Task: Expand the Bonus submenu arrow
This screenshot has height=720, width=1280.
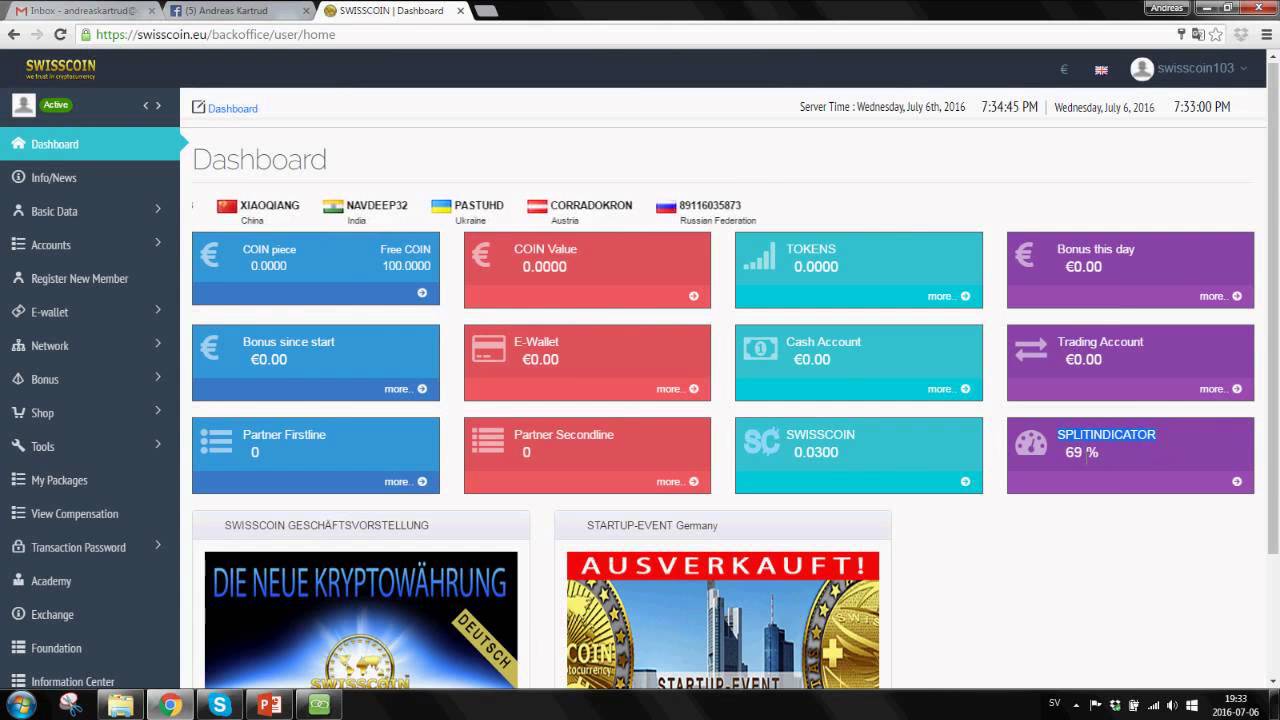Action: coord(158,378)
